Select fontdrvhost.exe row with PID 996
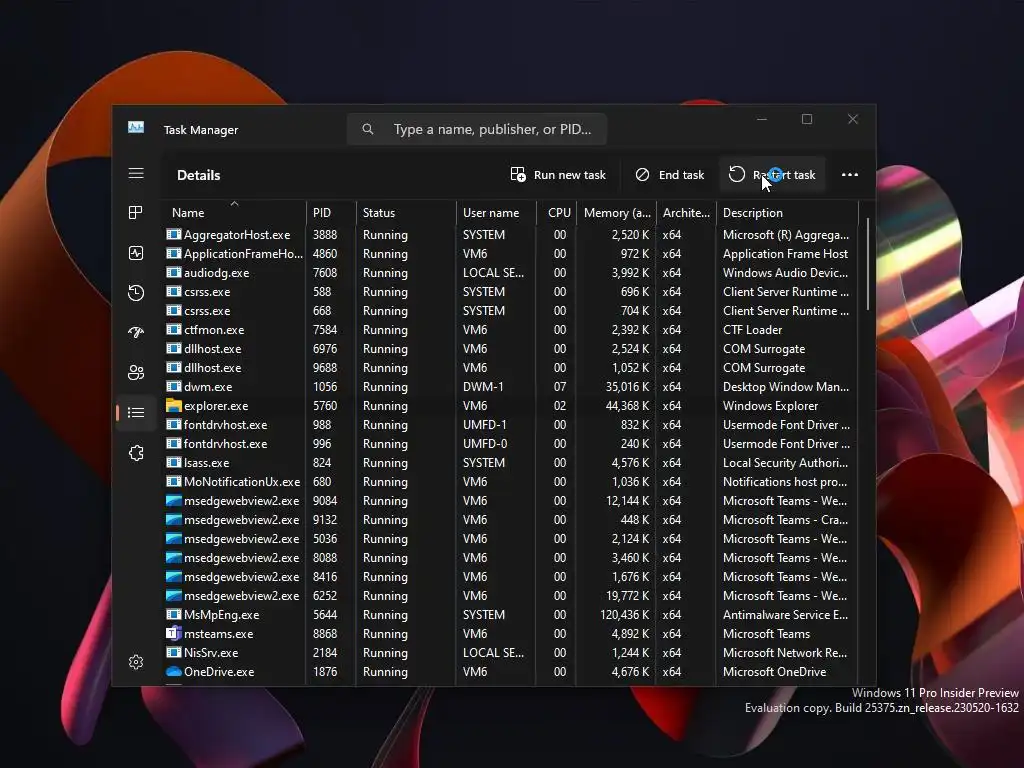Screen dimensions: 1024x768 tap(511, 443)
